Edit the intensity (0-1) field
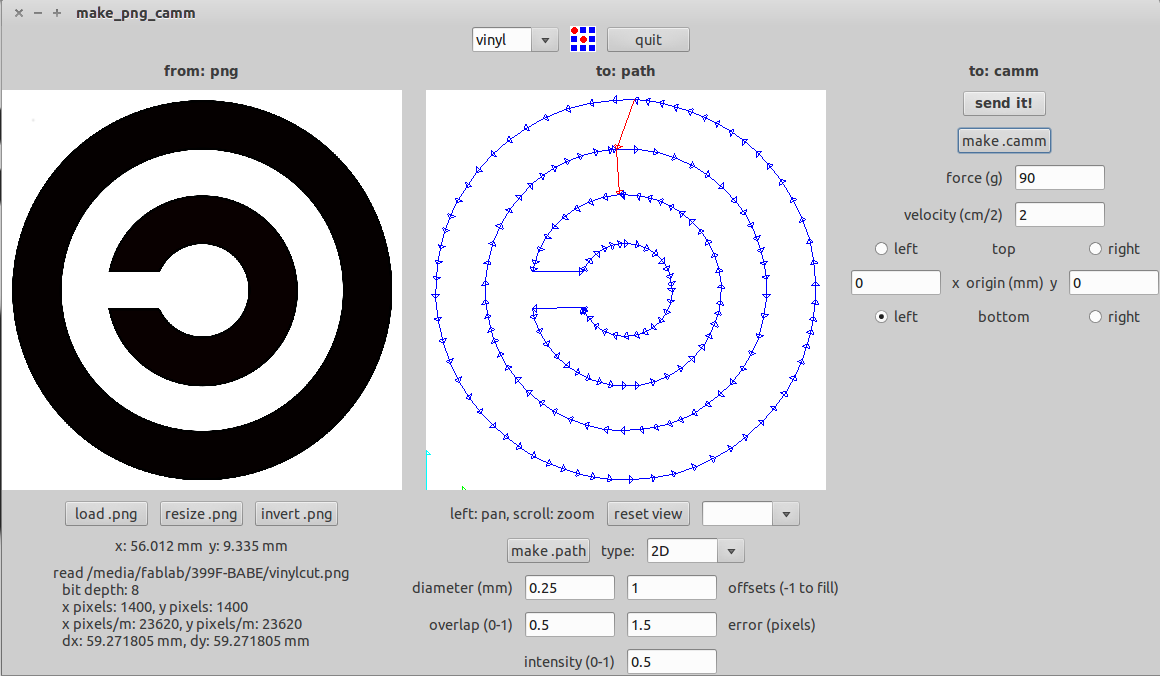 (672, 661)
